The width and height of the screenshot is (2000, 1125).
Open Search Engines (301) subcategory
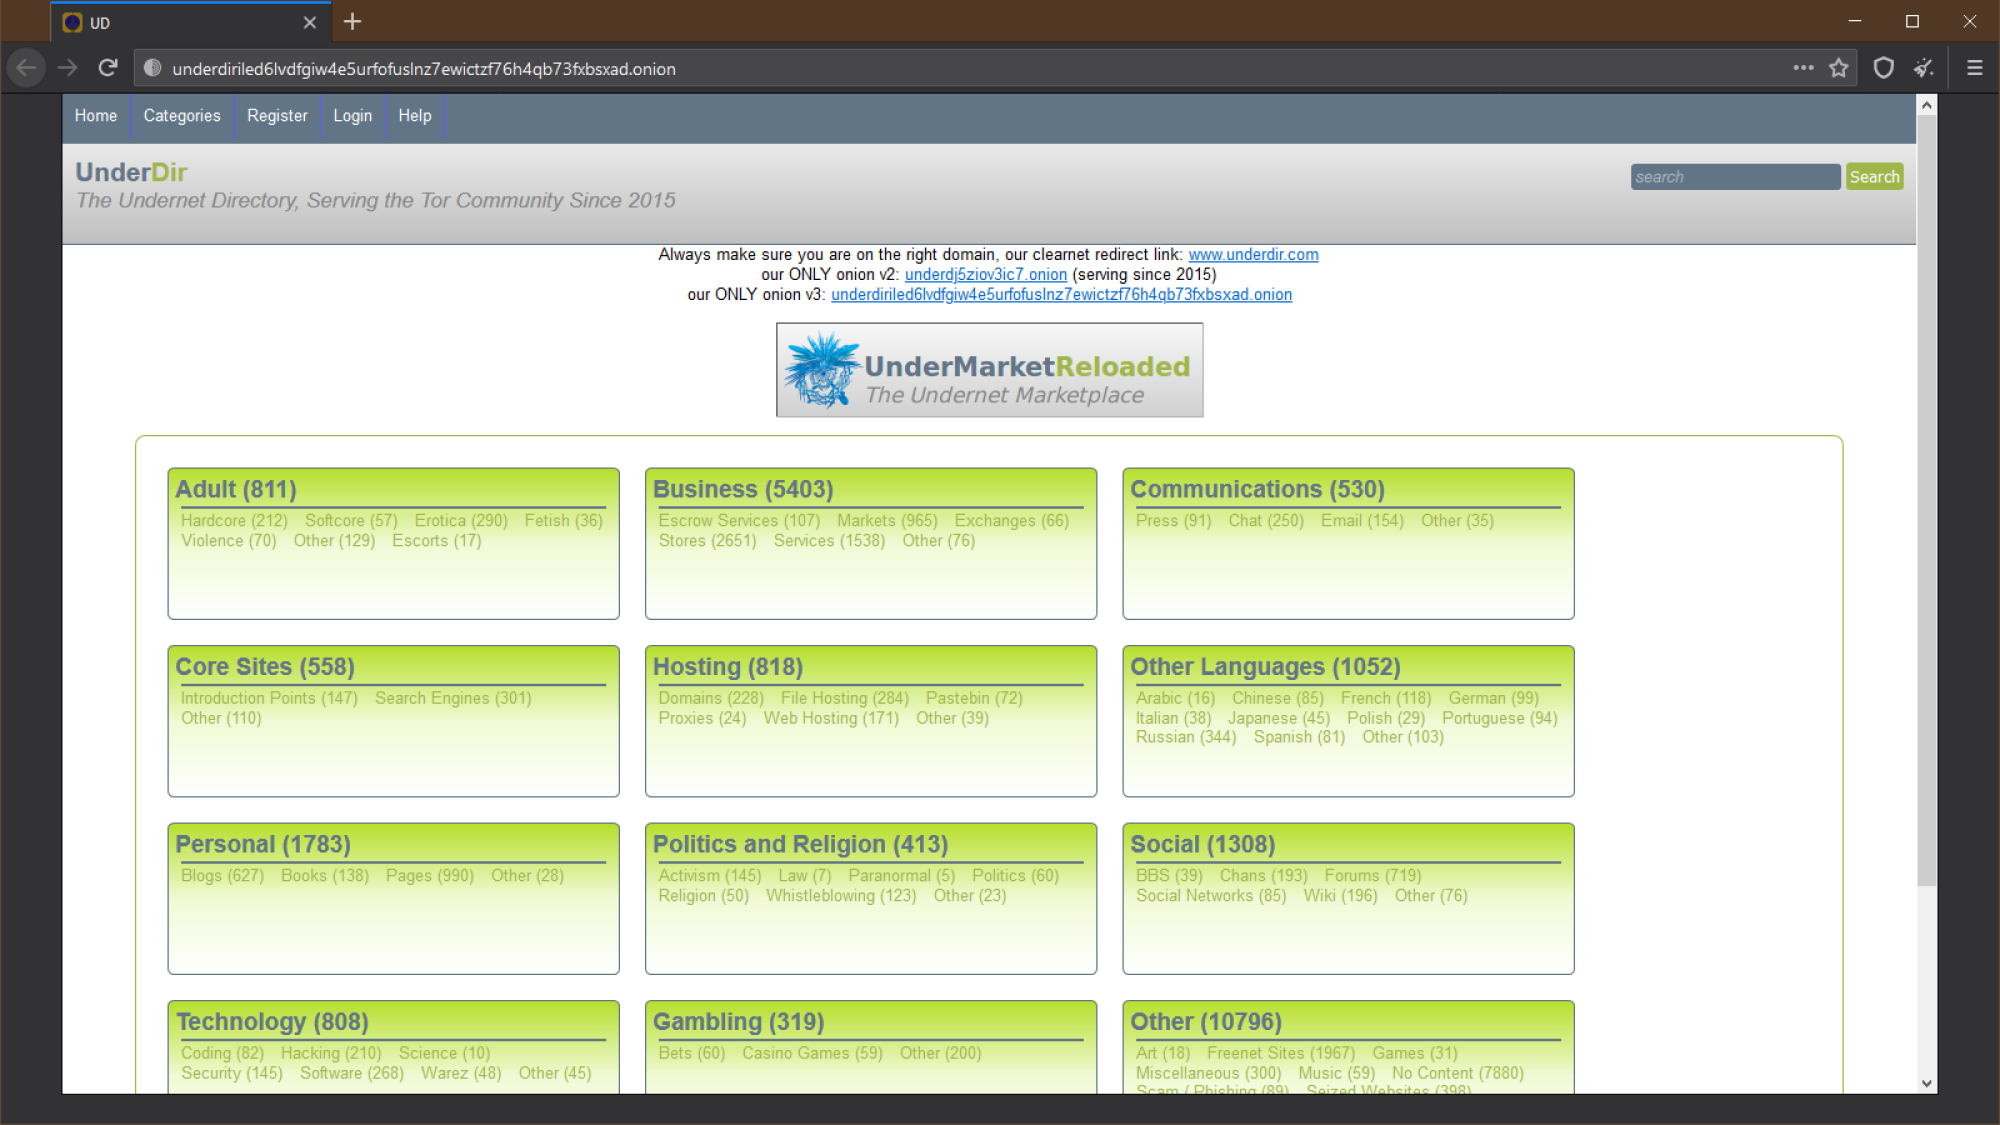point(453,698)
